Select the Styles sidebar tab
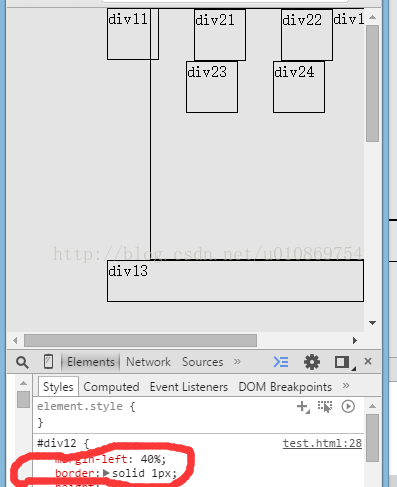This screenshot has width=397, height=487. (58, 387)
